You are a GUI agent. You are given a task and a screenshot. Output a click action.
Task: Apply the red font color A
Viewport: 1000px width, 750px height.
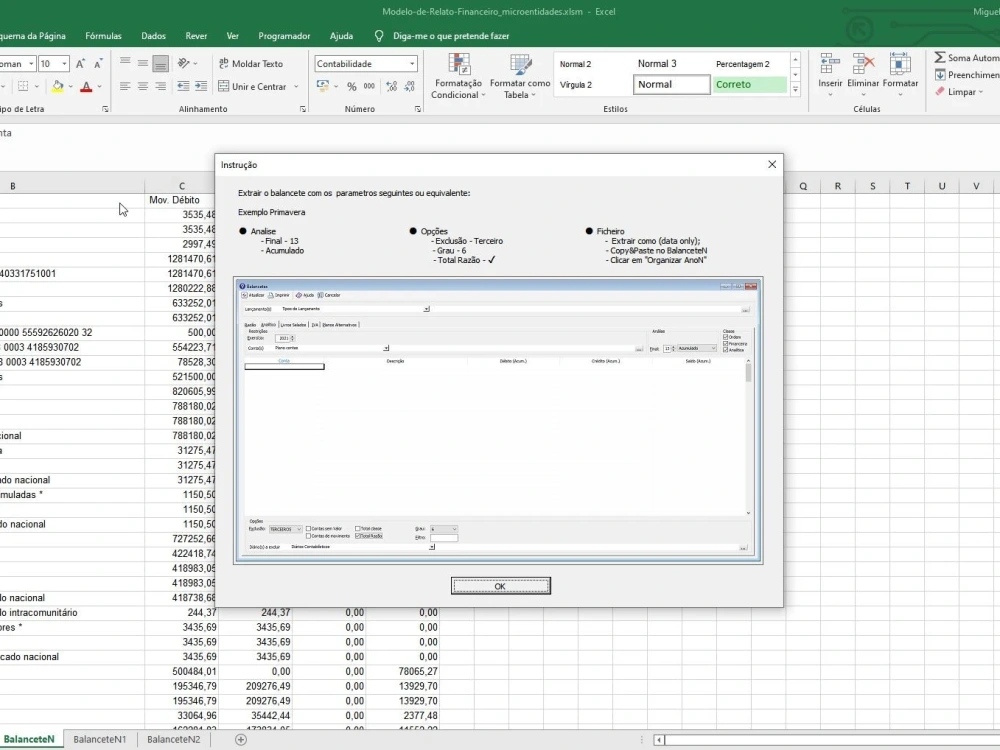coord(86,86)
